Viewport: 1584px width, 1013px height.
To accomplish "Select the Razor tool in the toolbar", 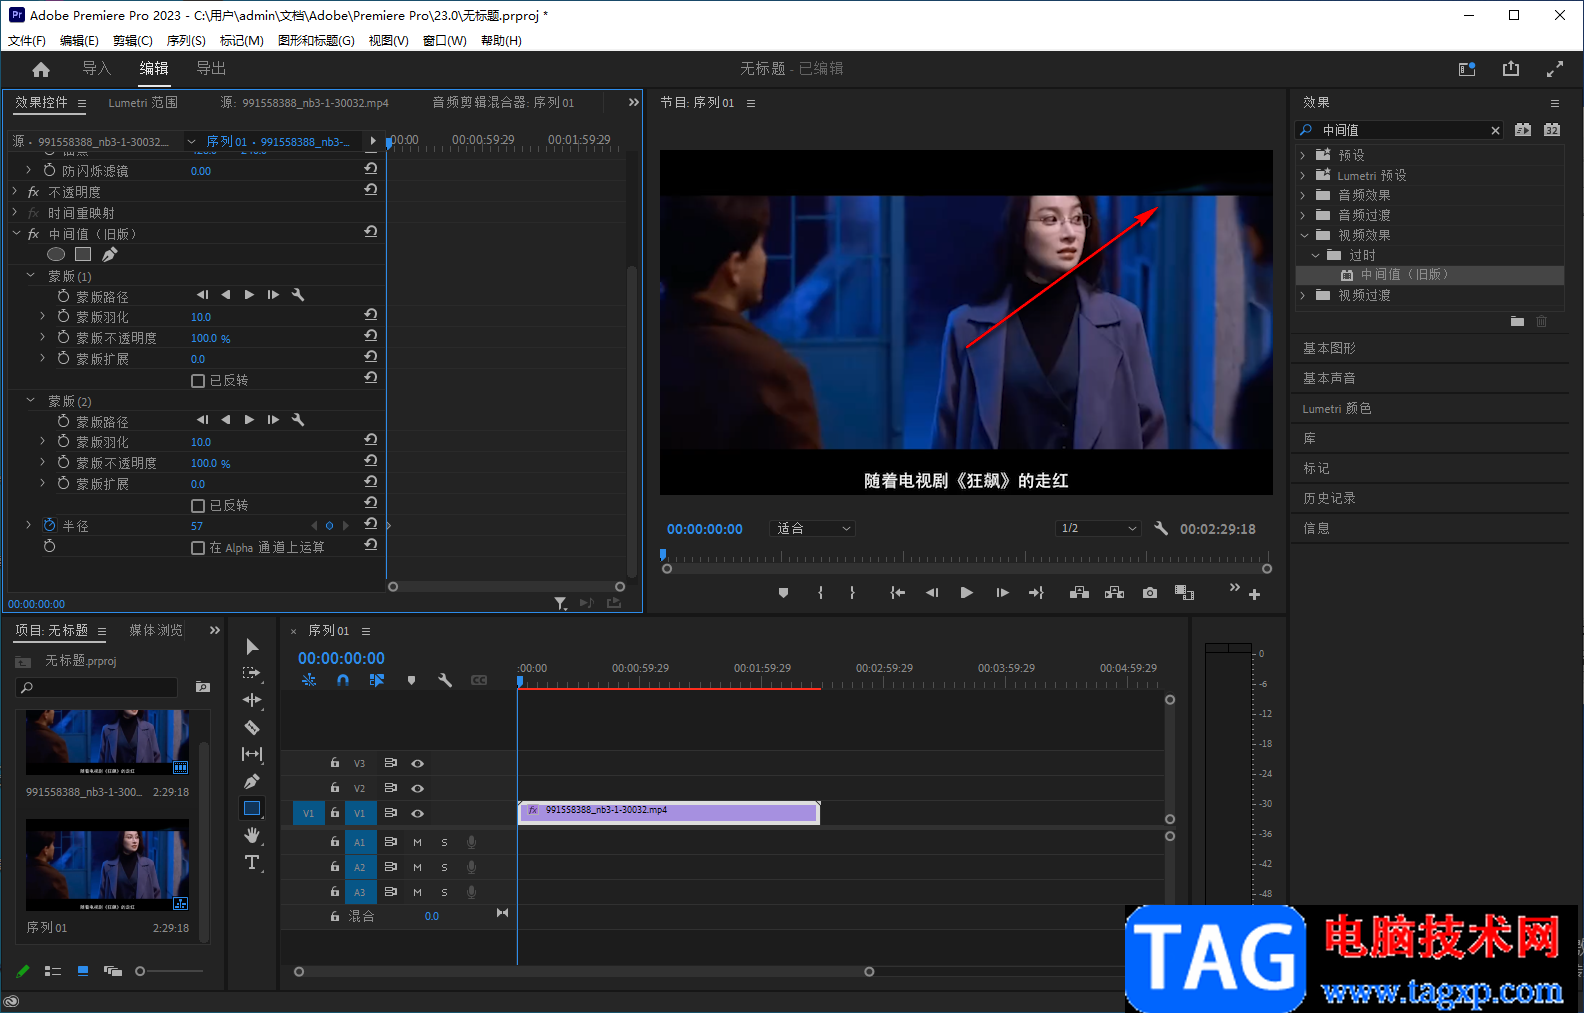I will click(252, 727).
